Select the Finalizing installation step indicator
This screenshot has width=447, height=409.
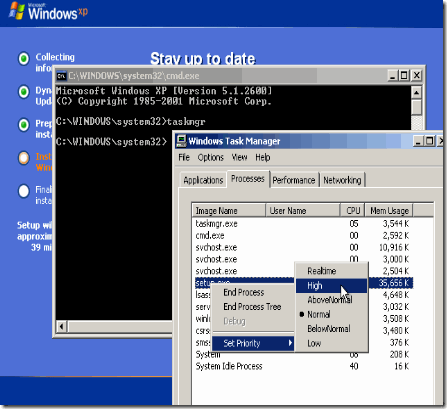(x=23, y=191)
